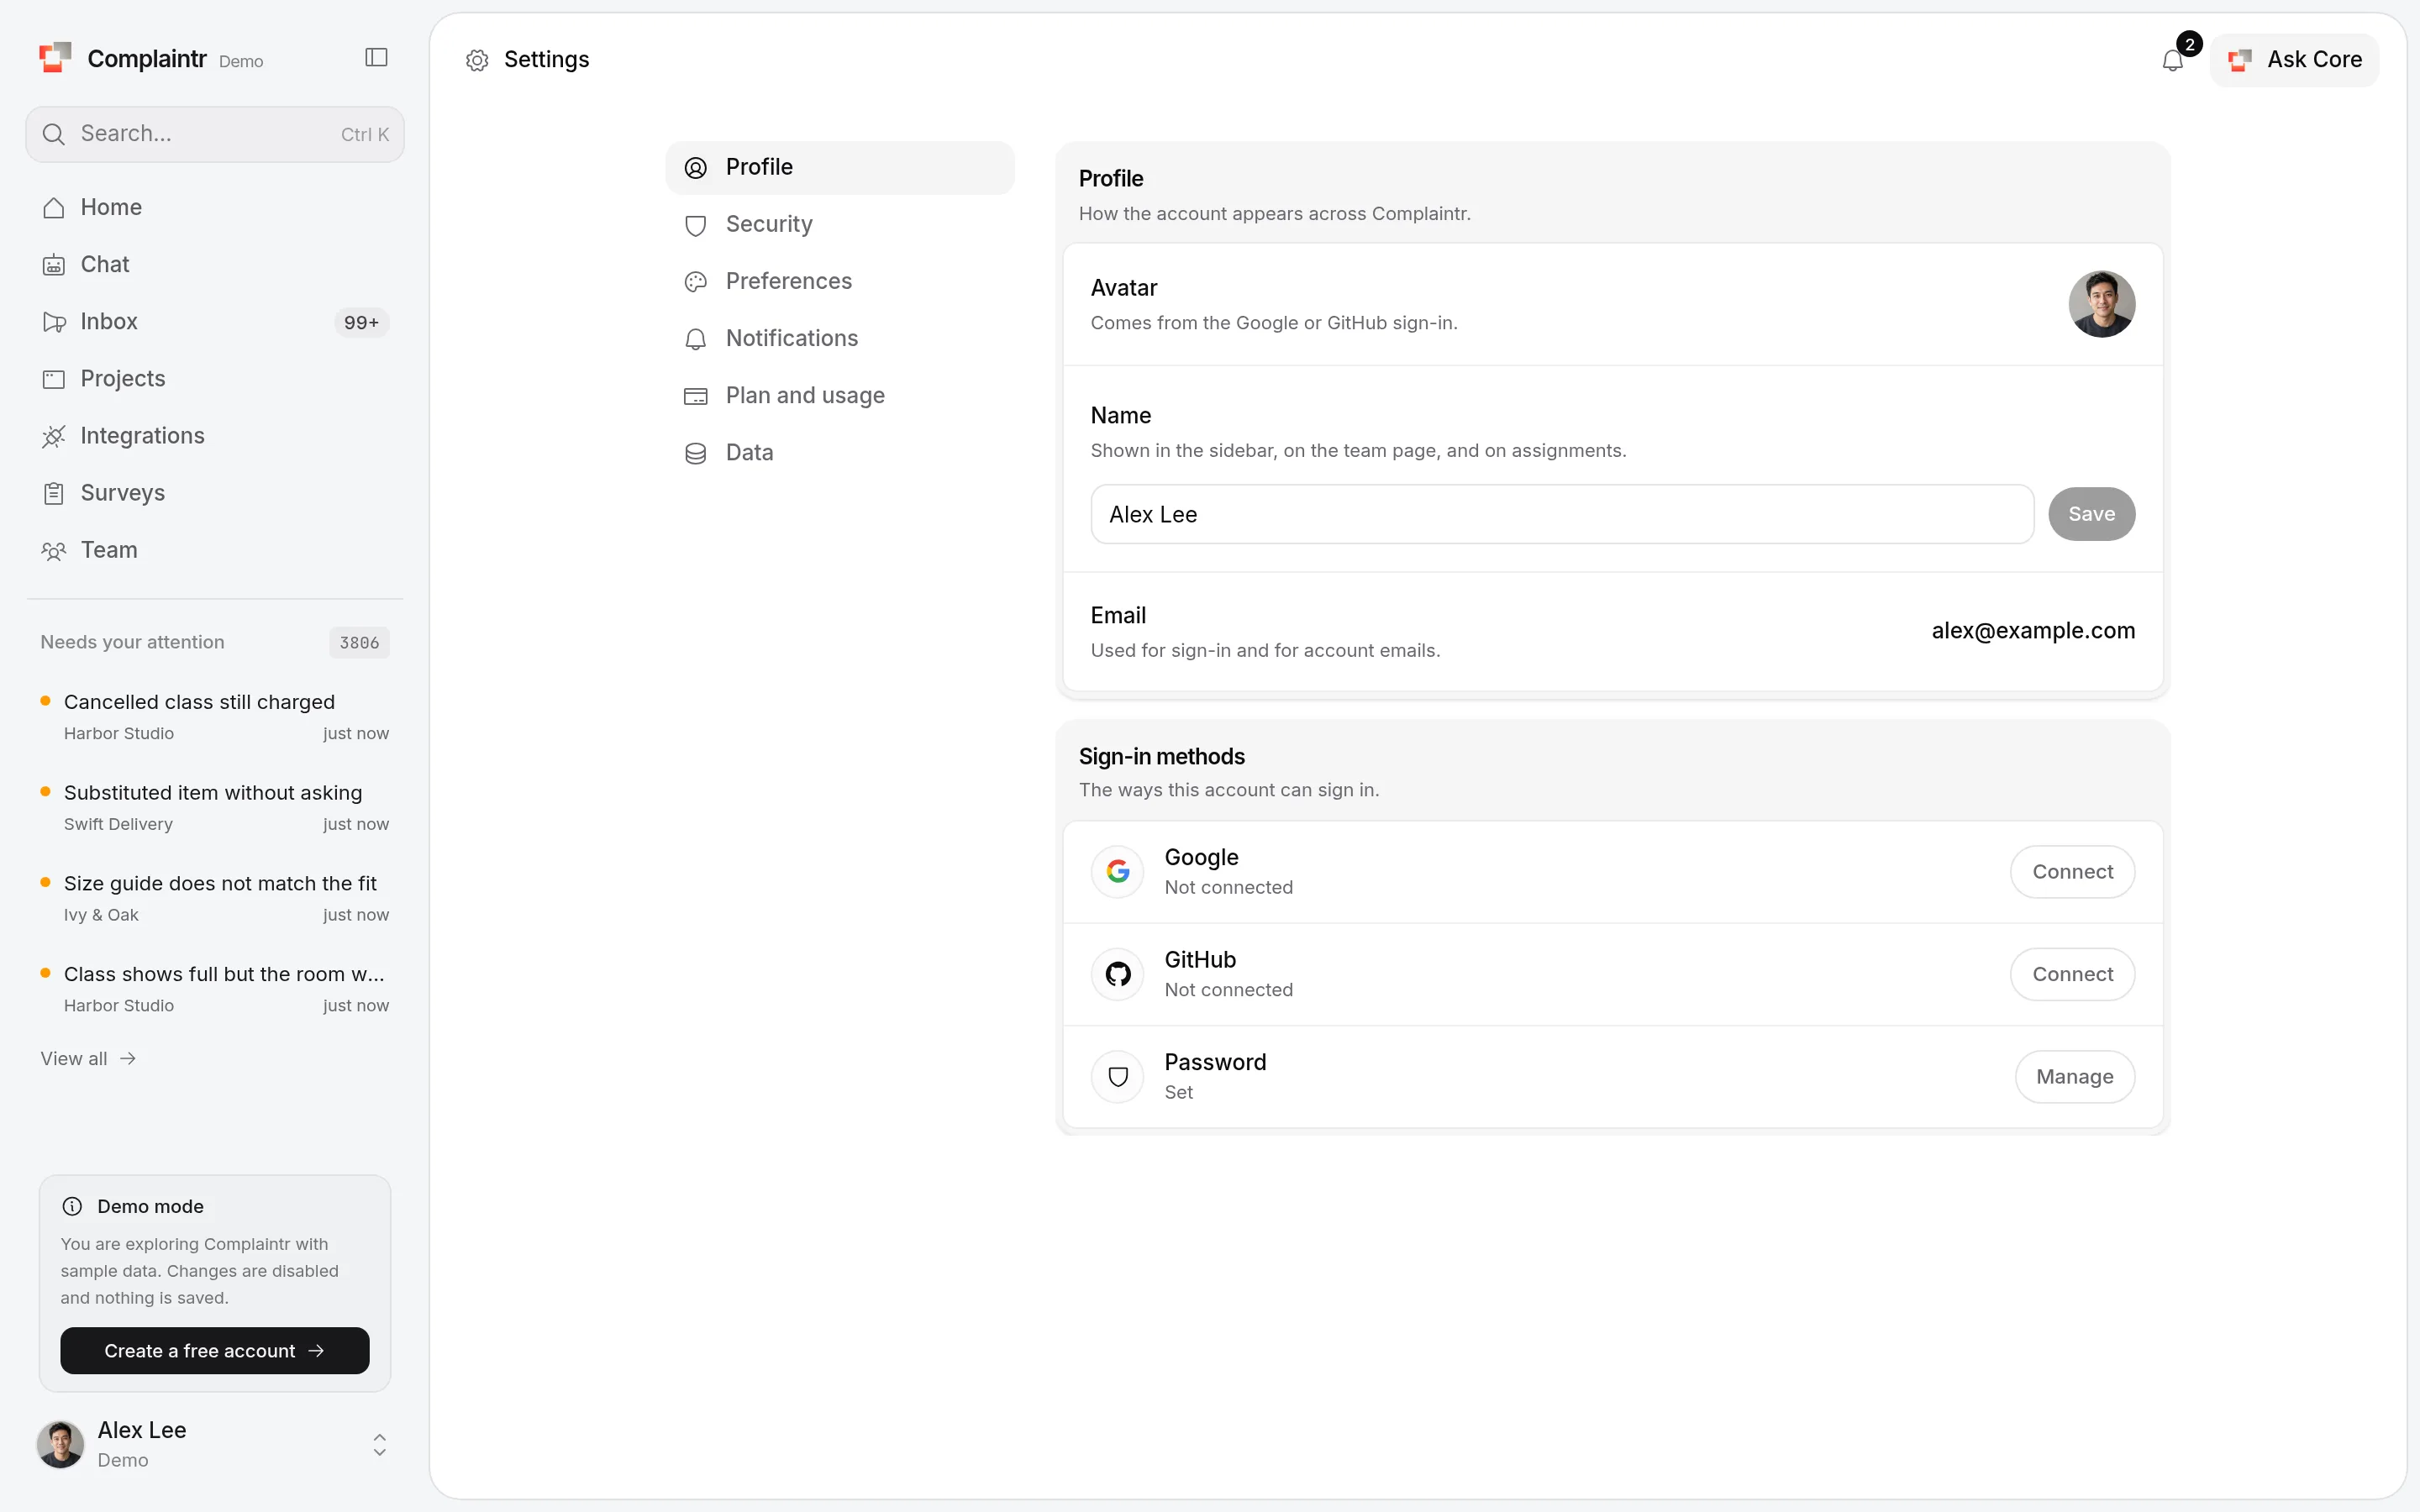Click the Projects icon in sidebar

54,379
